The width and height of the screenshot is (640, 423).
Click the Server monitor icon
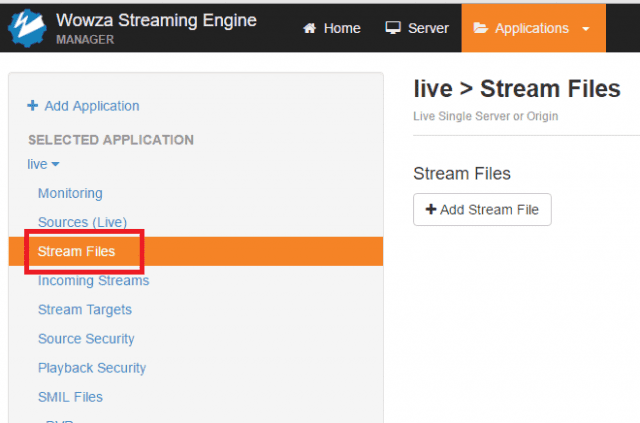click(393, 28)
